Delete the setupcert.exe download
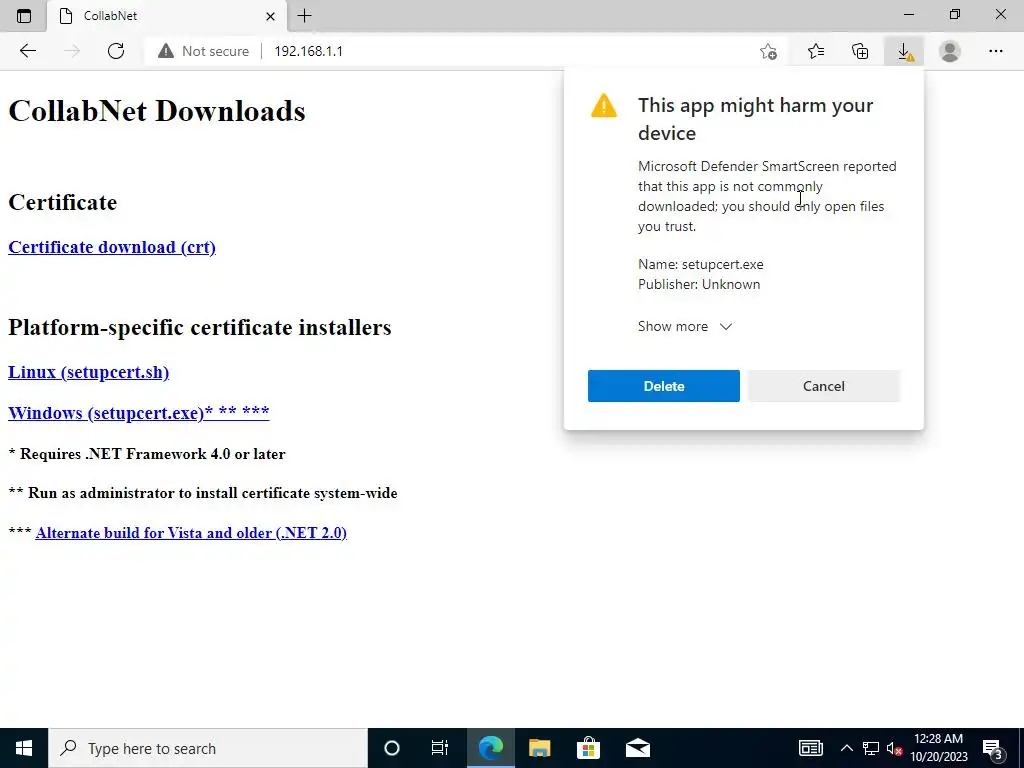1024x768 pixels. [664, 386]
